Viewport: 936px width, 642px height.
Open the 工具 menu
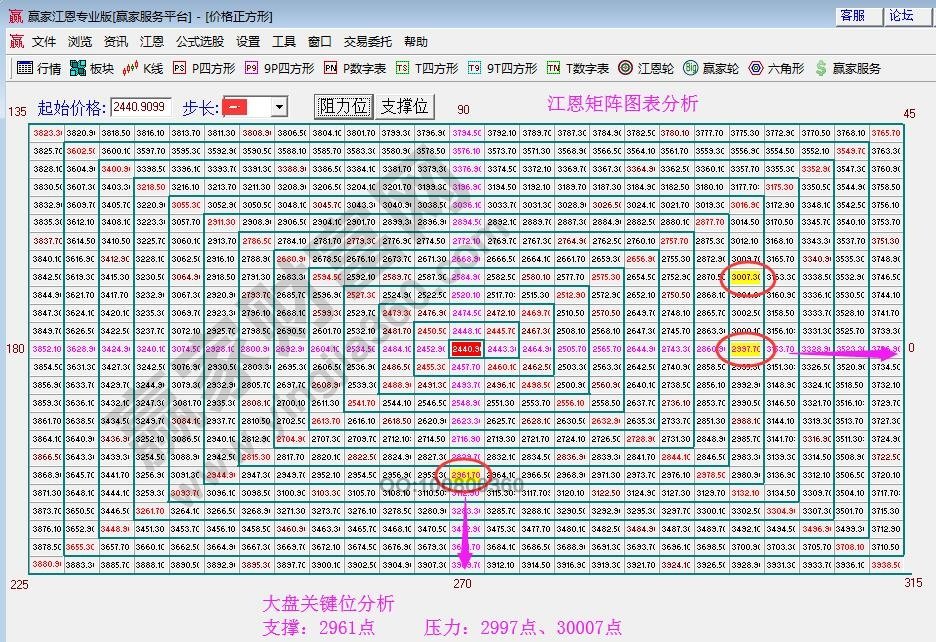285,42
